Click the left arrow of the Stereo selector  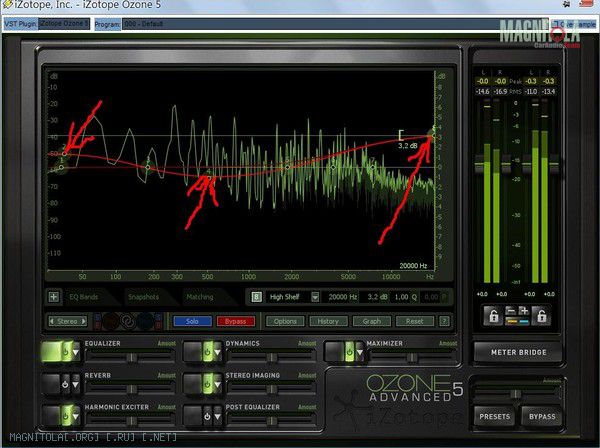click(x=52, y=321)
